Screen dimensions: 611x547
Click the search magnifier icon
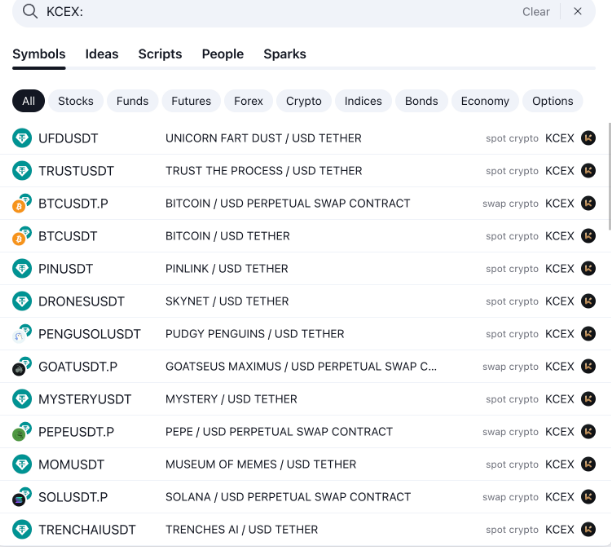point(29,11)
